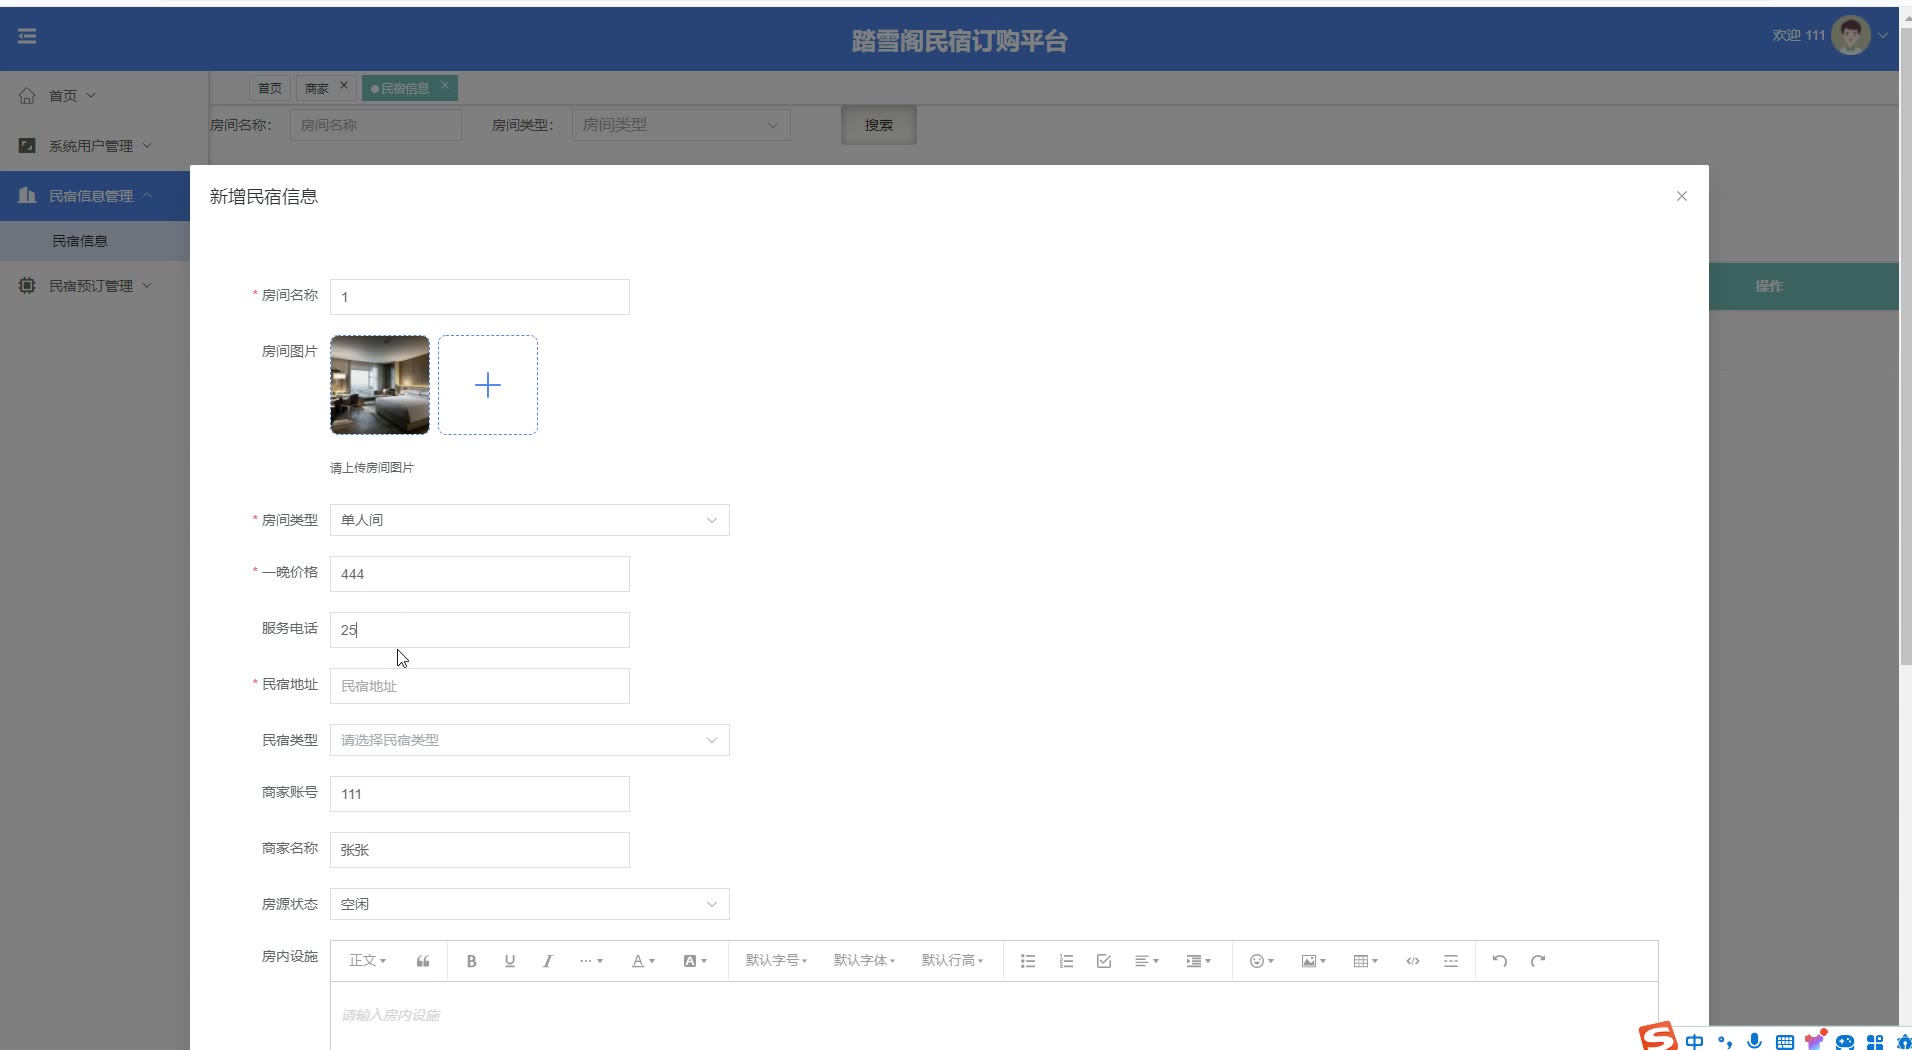
Task: Undo the last editor action
Action: 1500,961
